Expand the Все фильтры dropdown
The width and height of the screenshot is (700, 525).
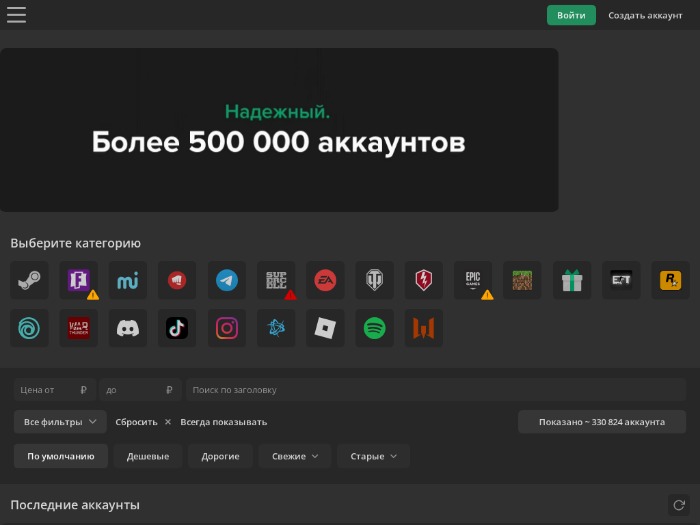(60, 422)
